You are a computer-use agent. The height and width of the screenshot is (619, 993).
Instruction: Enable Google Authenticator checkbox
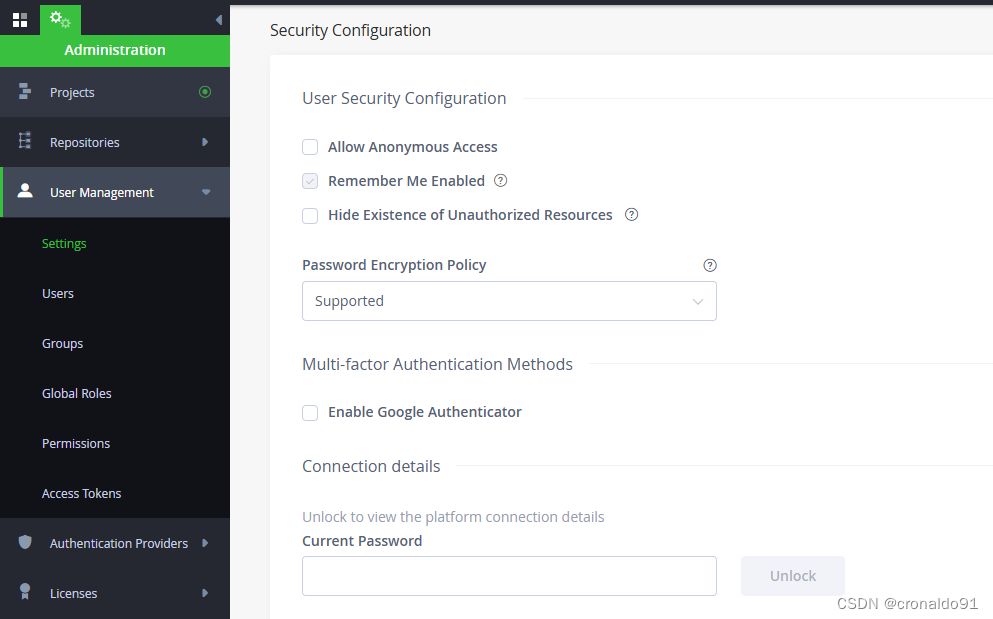click(310, 412)
